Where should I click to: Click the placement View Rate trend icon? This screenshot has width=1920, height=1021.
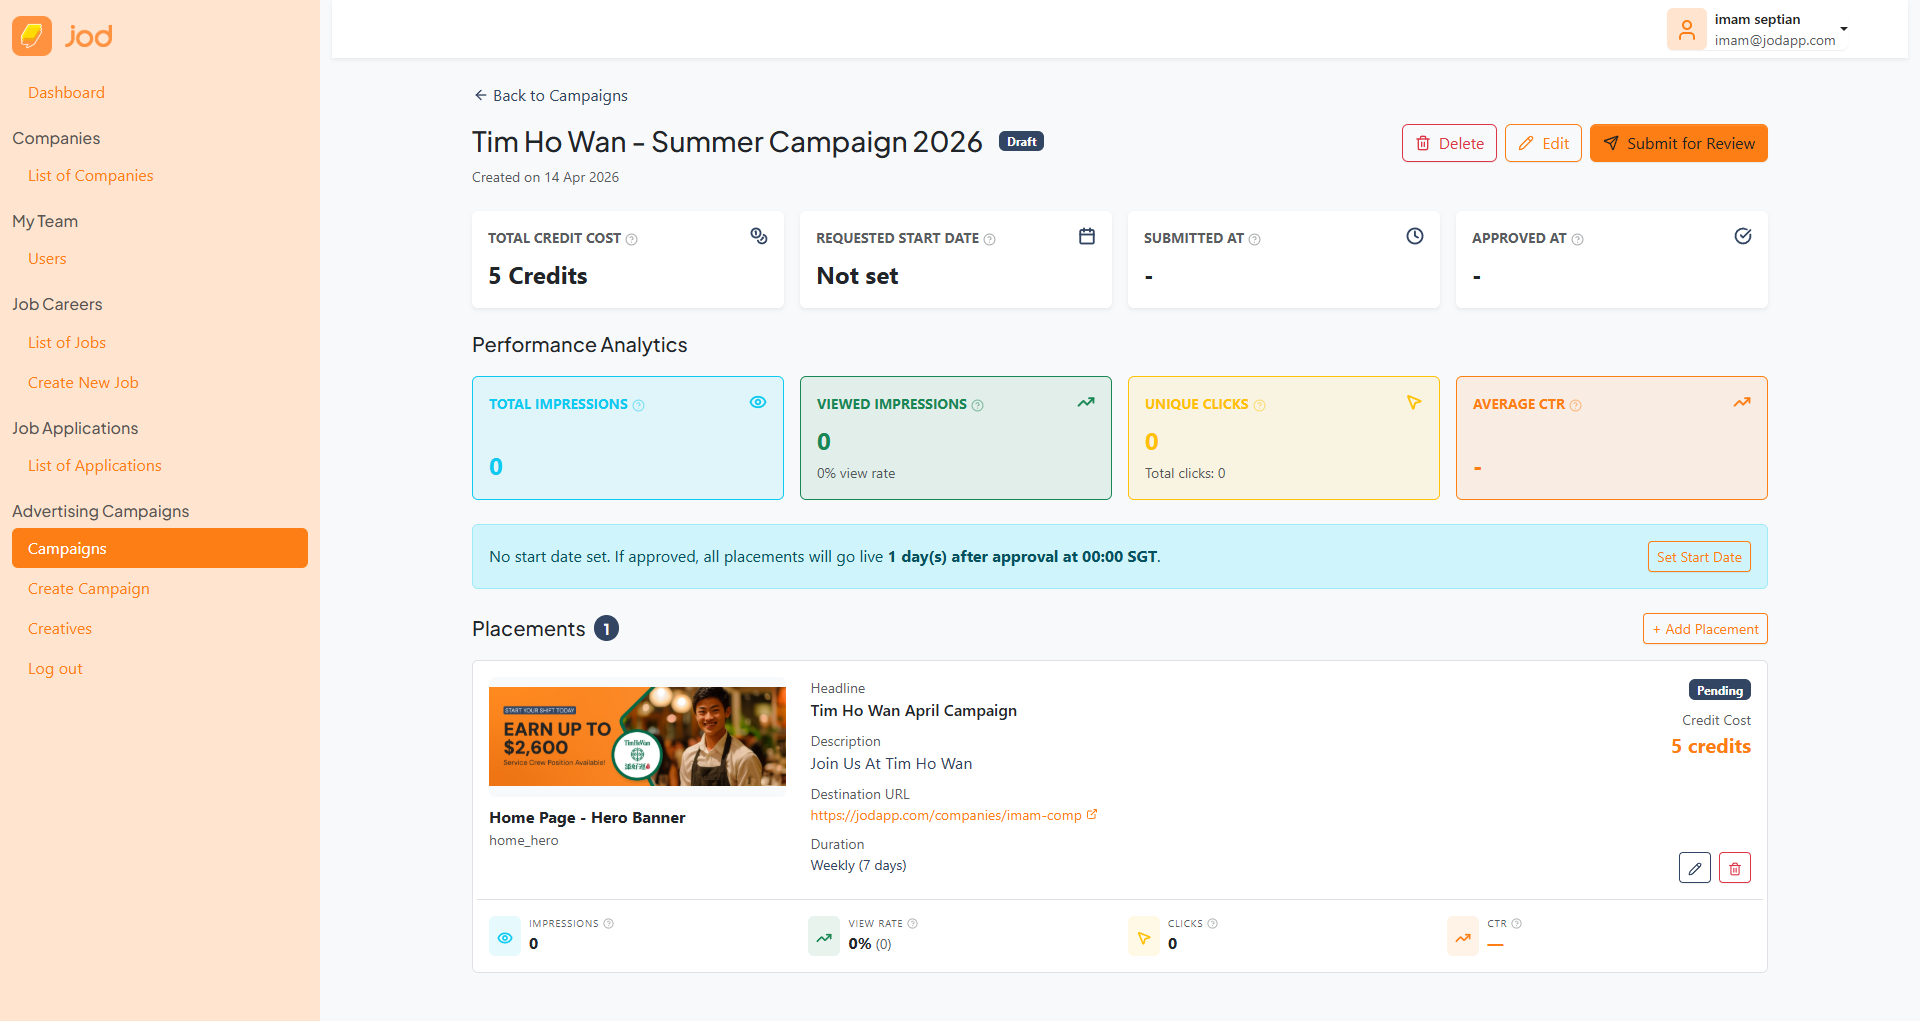[x=824, y=937]
